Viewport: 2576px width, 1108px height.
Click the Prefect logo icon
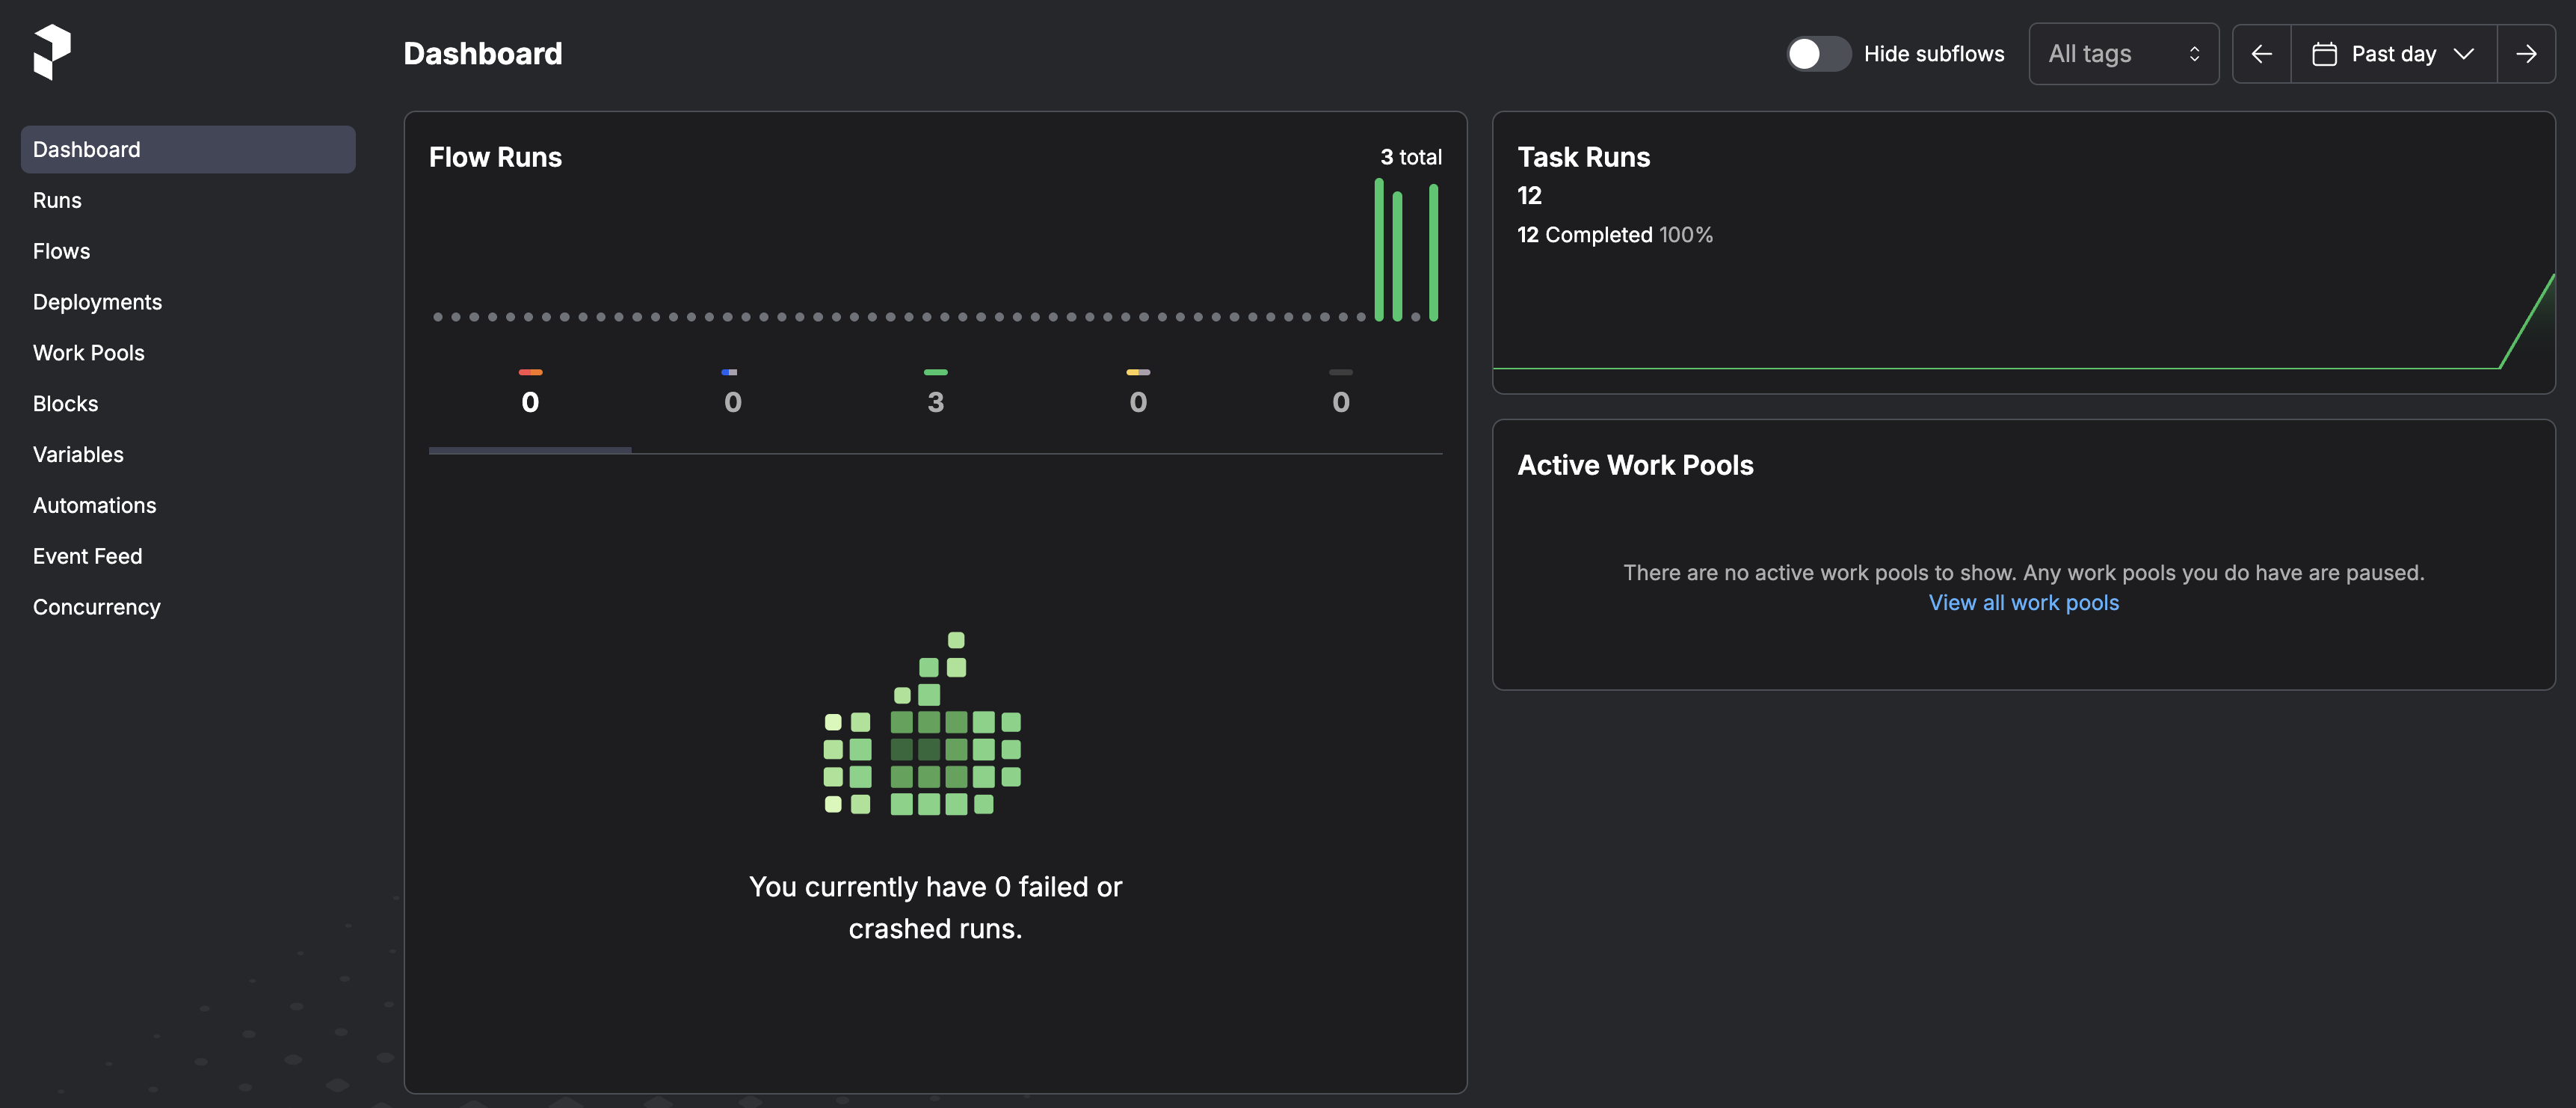click(x=52, y=52)
